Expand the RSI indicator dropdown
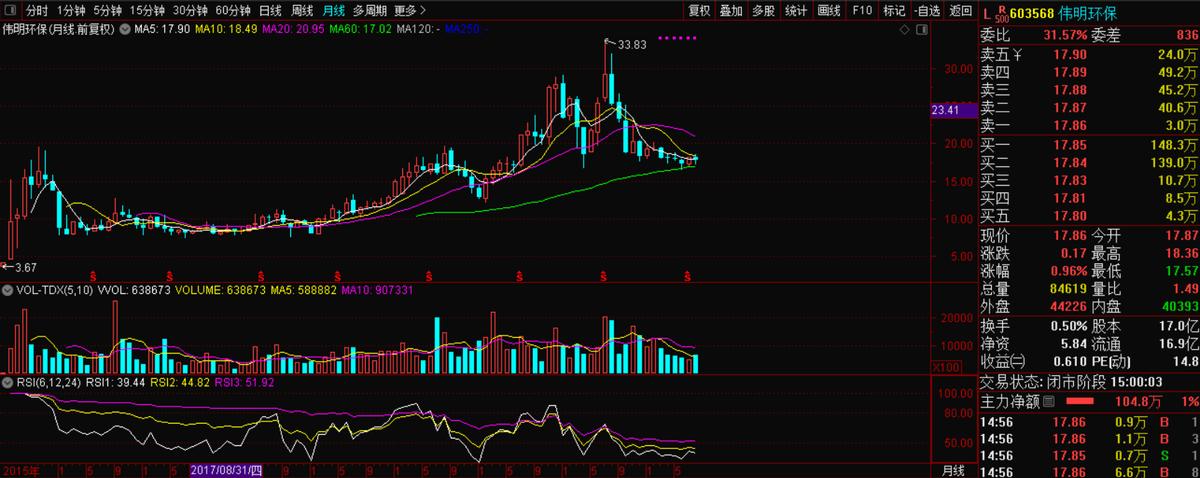Screen dimensions: 1200x478 coord(9,382)
